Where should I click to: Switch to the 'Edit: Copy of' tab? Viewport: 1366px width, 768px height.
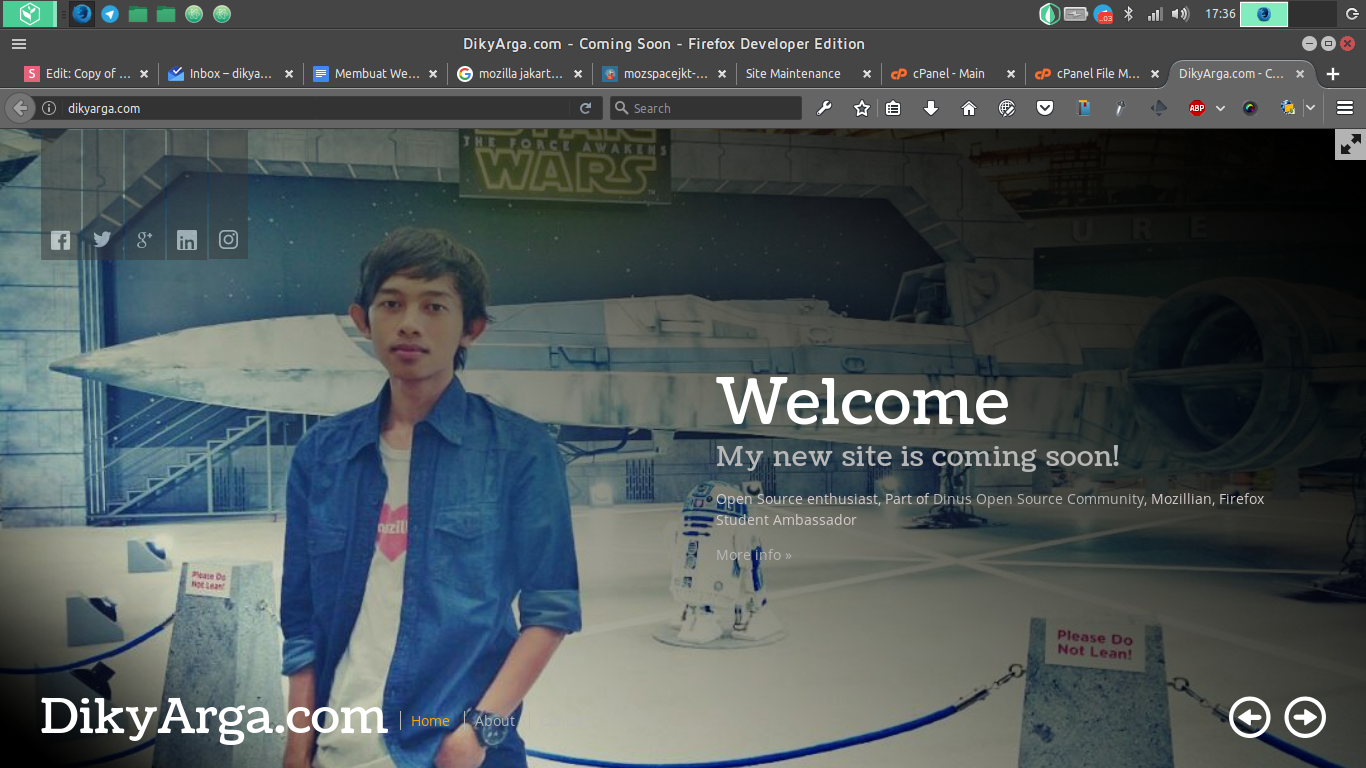pos(88,73)
